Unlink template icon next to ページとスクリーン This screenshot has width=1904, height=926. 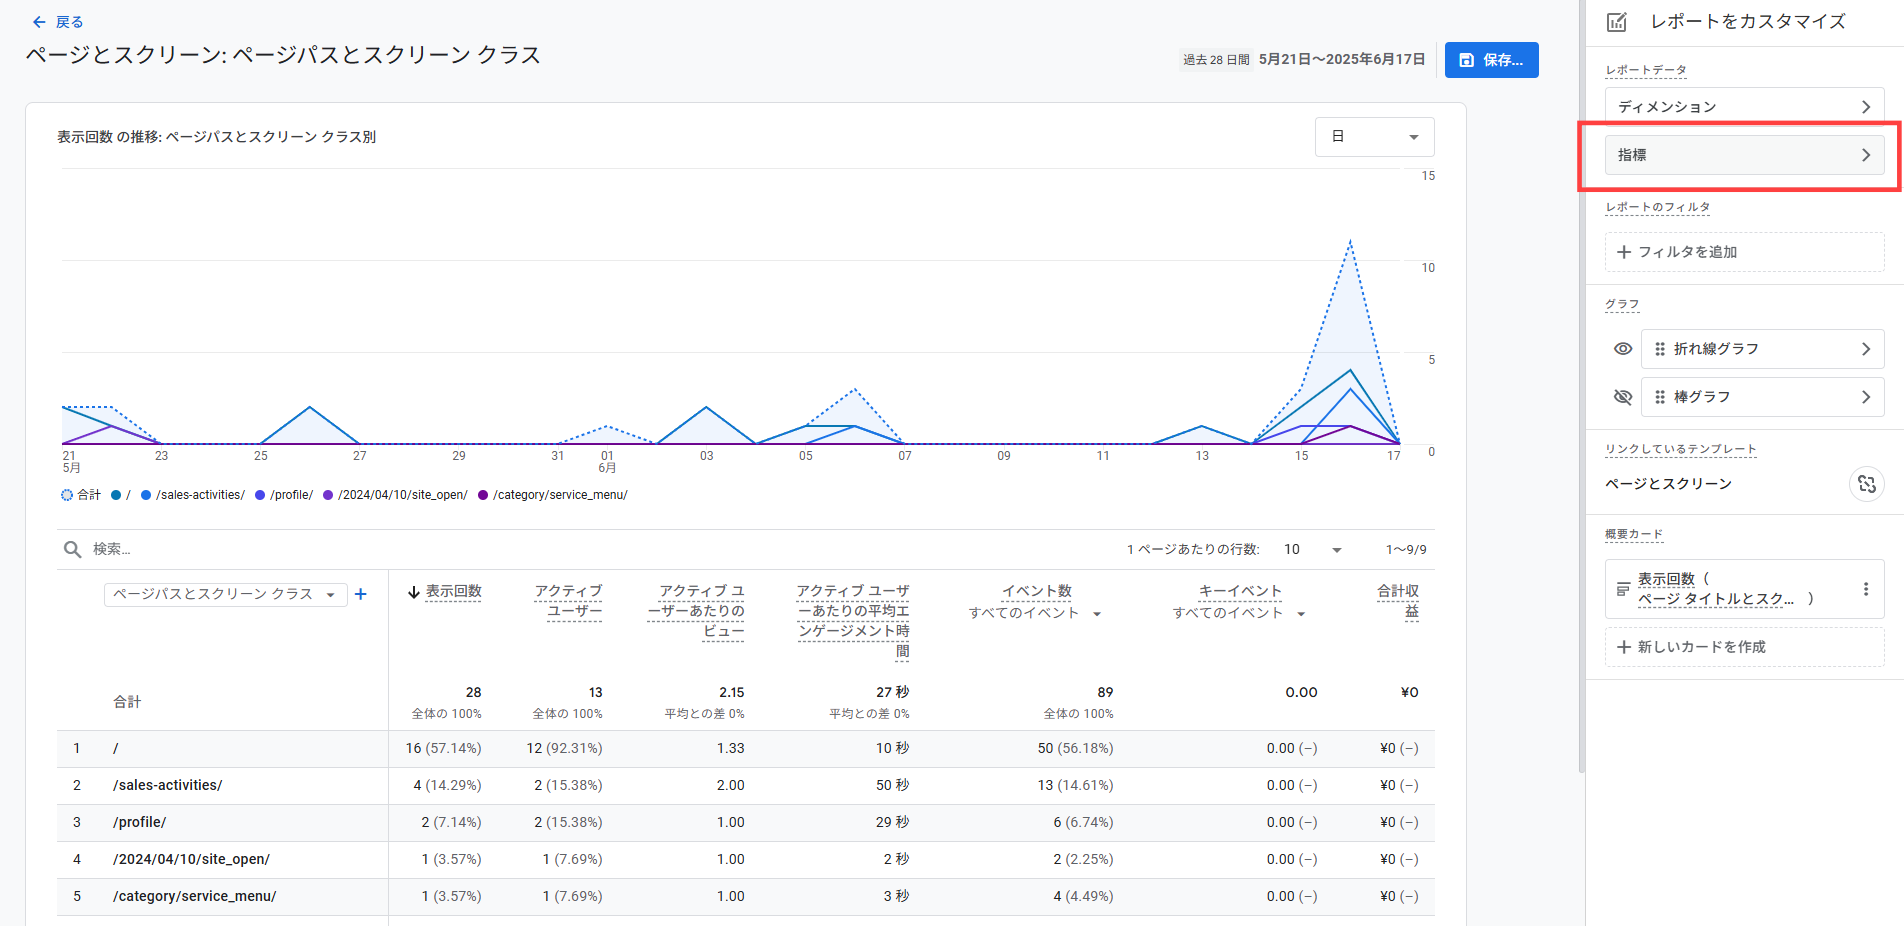point(1866,484)
